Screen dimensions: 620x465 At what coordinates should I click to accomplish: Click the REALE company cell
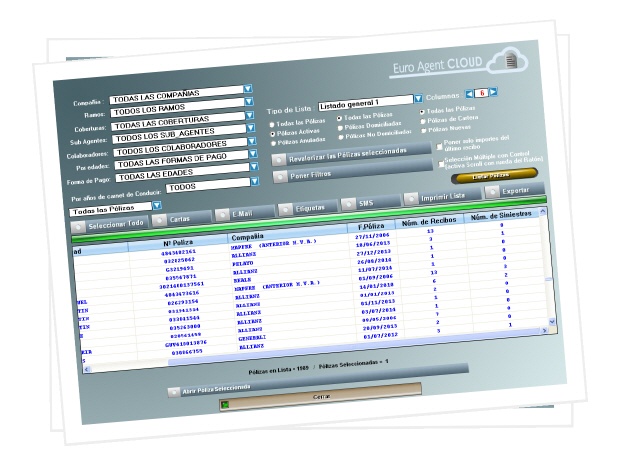[x=242, y=280]
